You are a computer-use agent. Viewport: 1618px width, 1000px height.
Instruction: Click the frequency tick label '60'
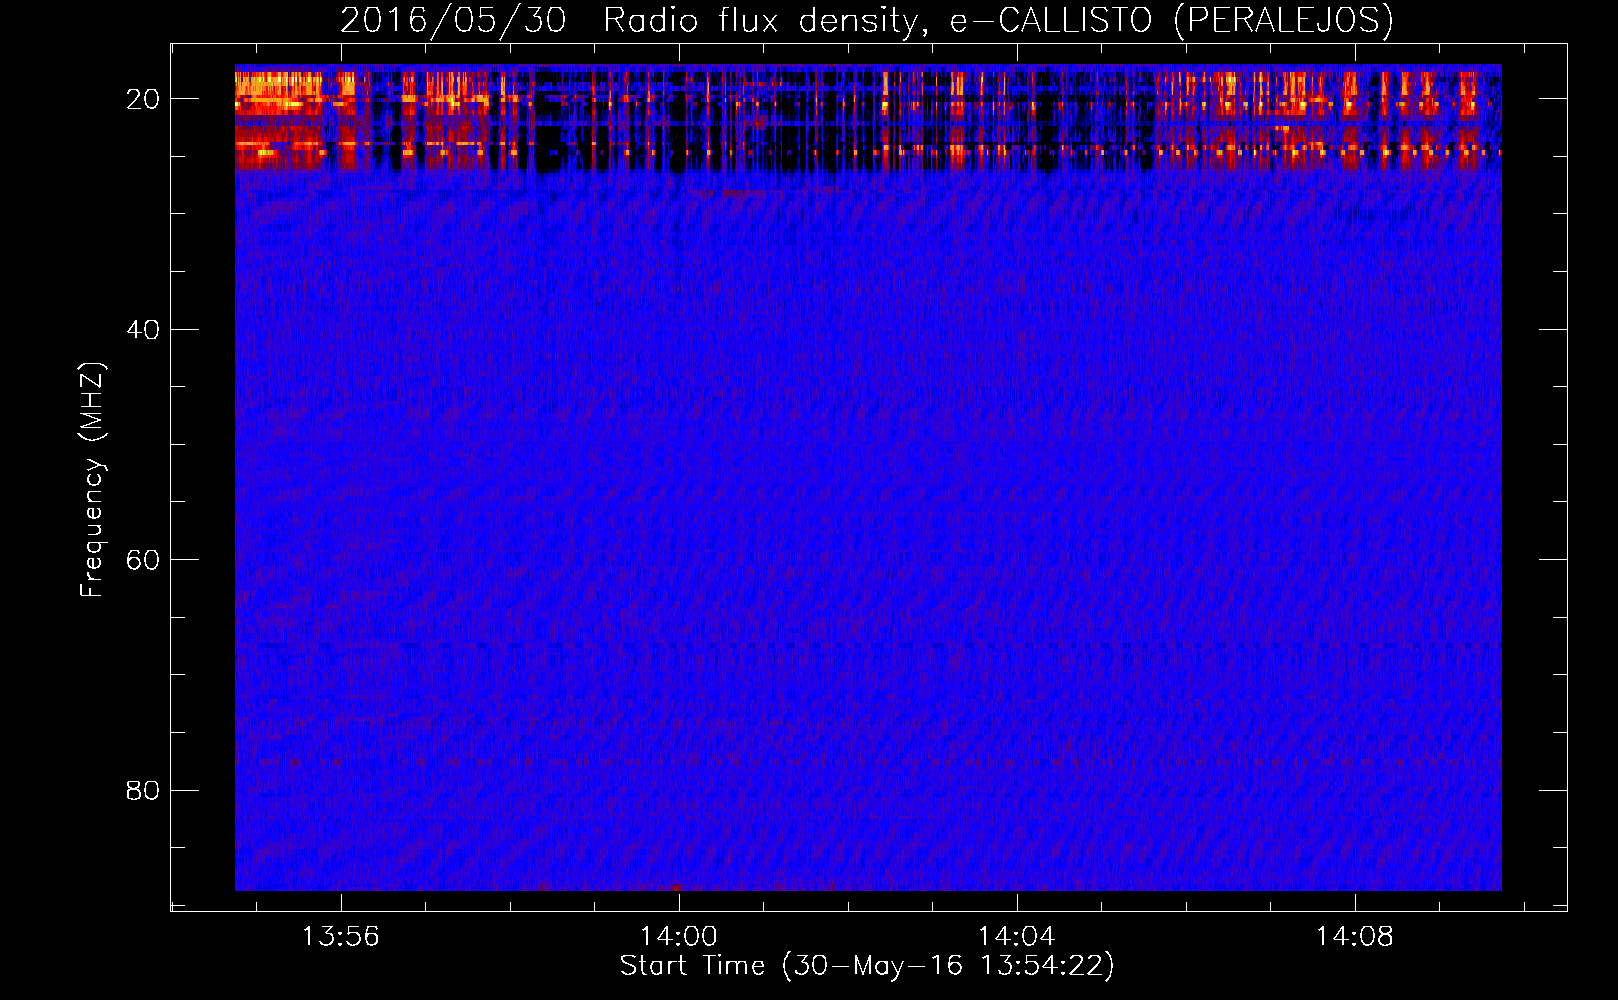pyautogui.click(x=144, y=560)
